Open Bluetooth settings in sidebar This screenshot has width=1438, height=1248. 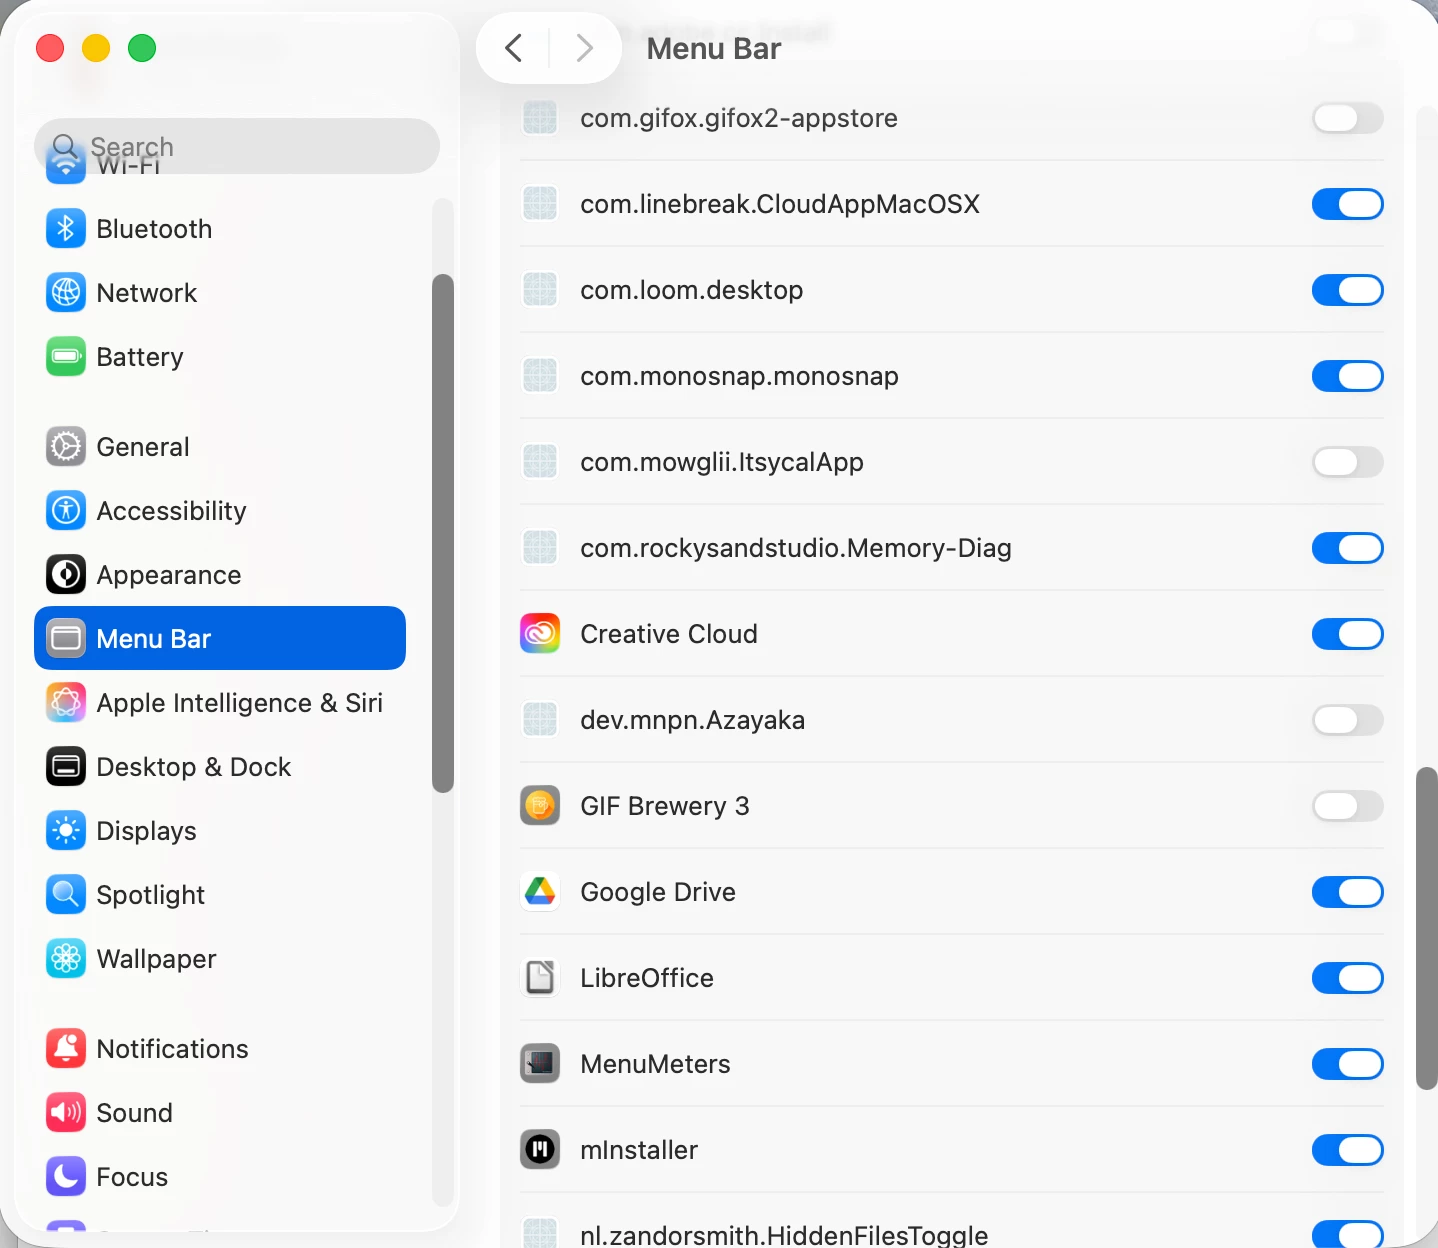[x=220, y=229]
